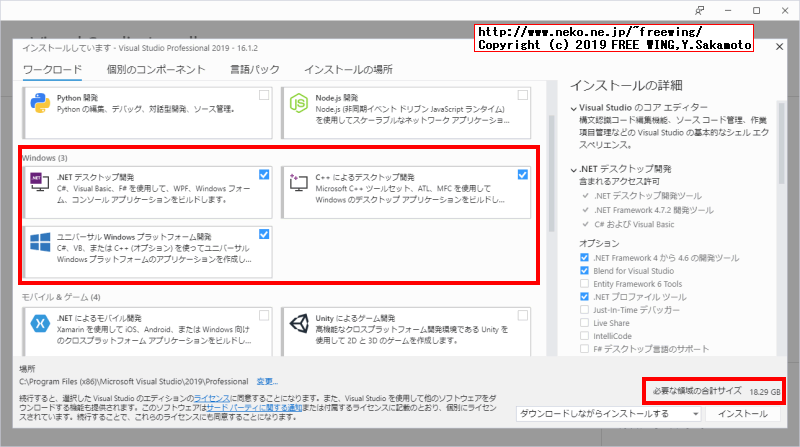Check F# デスクトップ言語のサポート option
This screenshot has width=800, height=447.
coord(584,349)
